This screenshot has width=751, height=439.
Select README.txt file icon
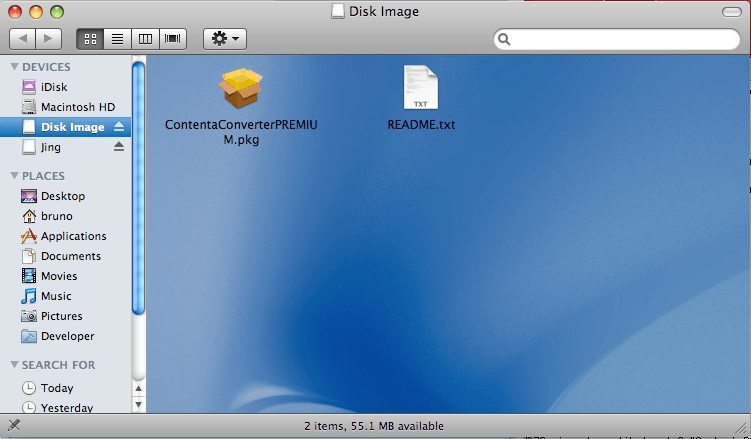[x=421, y=88]
